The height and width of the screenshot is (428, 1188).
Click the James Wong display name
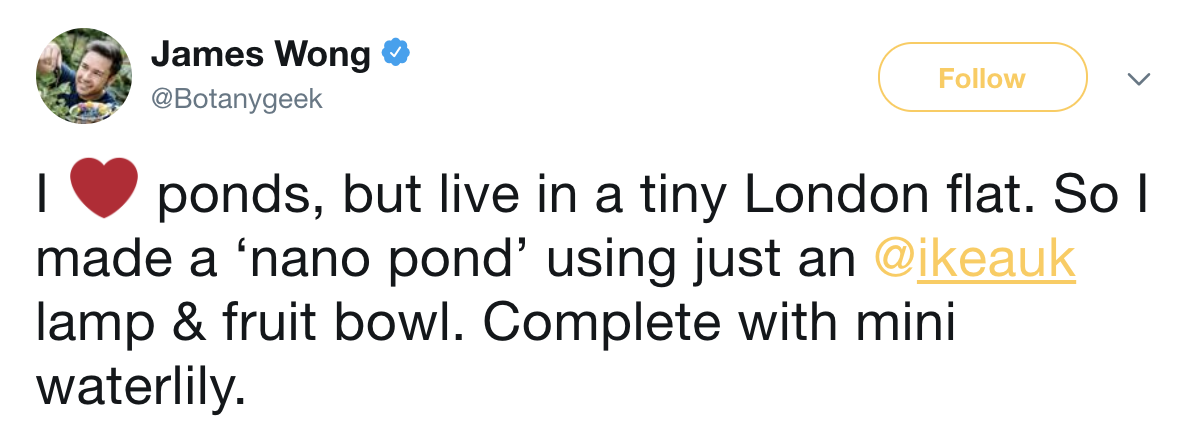[x=260, y=54]
